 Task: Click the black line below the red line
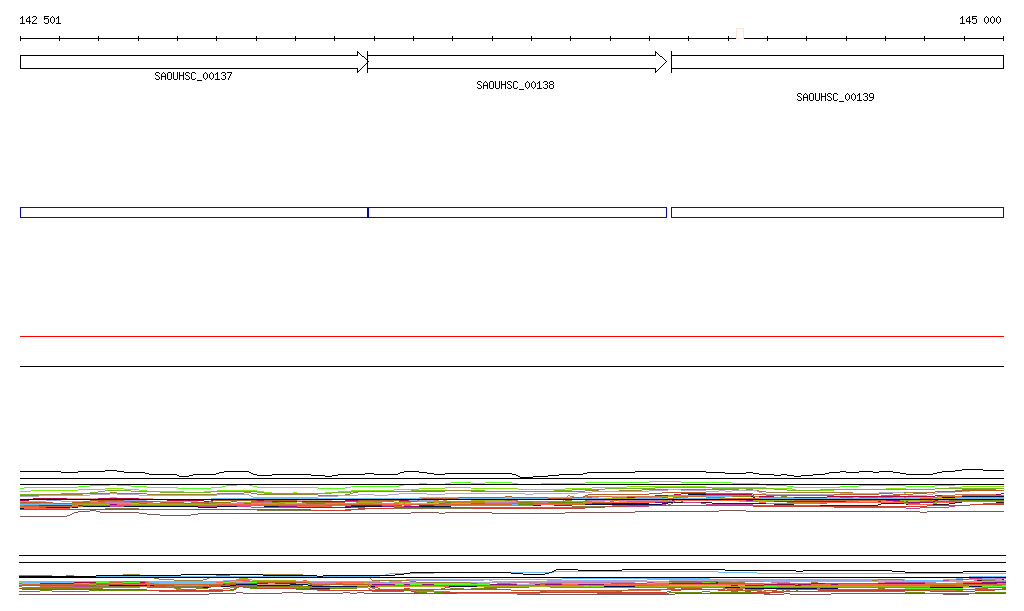tap(512, 366)
